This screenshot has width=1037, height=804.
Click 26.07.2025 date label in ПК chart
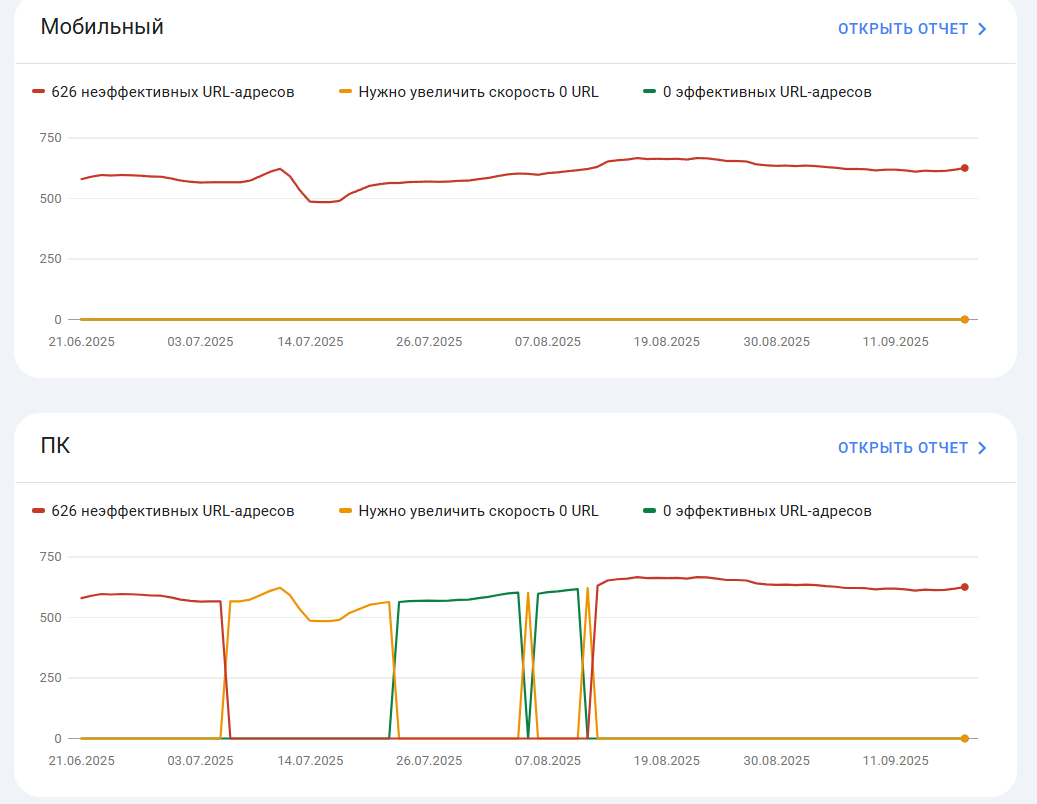[x=429, y=761]
